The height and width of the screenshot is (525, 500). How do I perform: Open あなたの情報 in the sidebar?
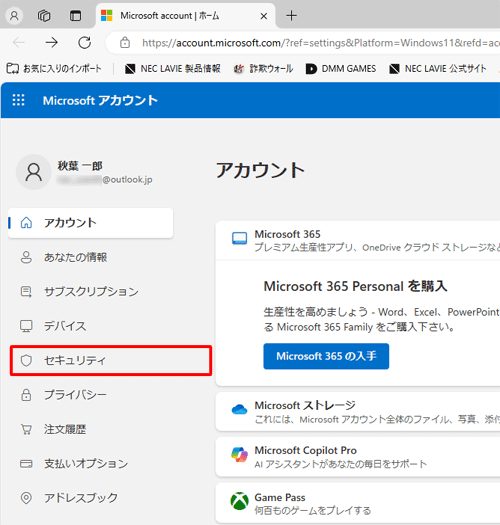click(x=90, y=257)
